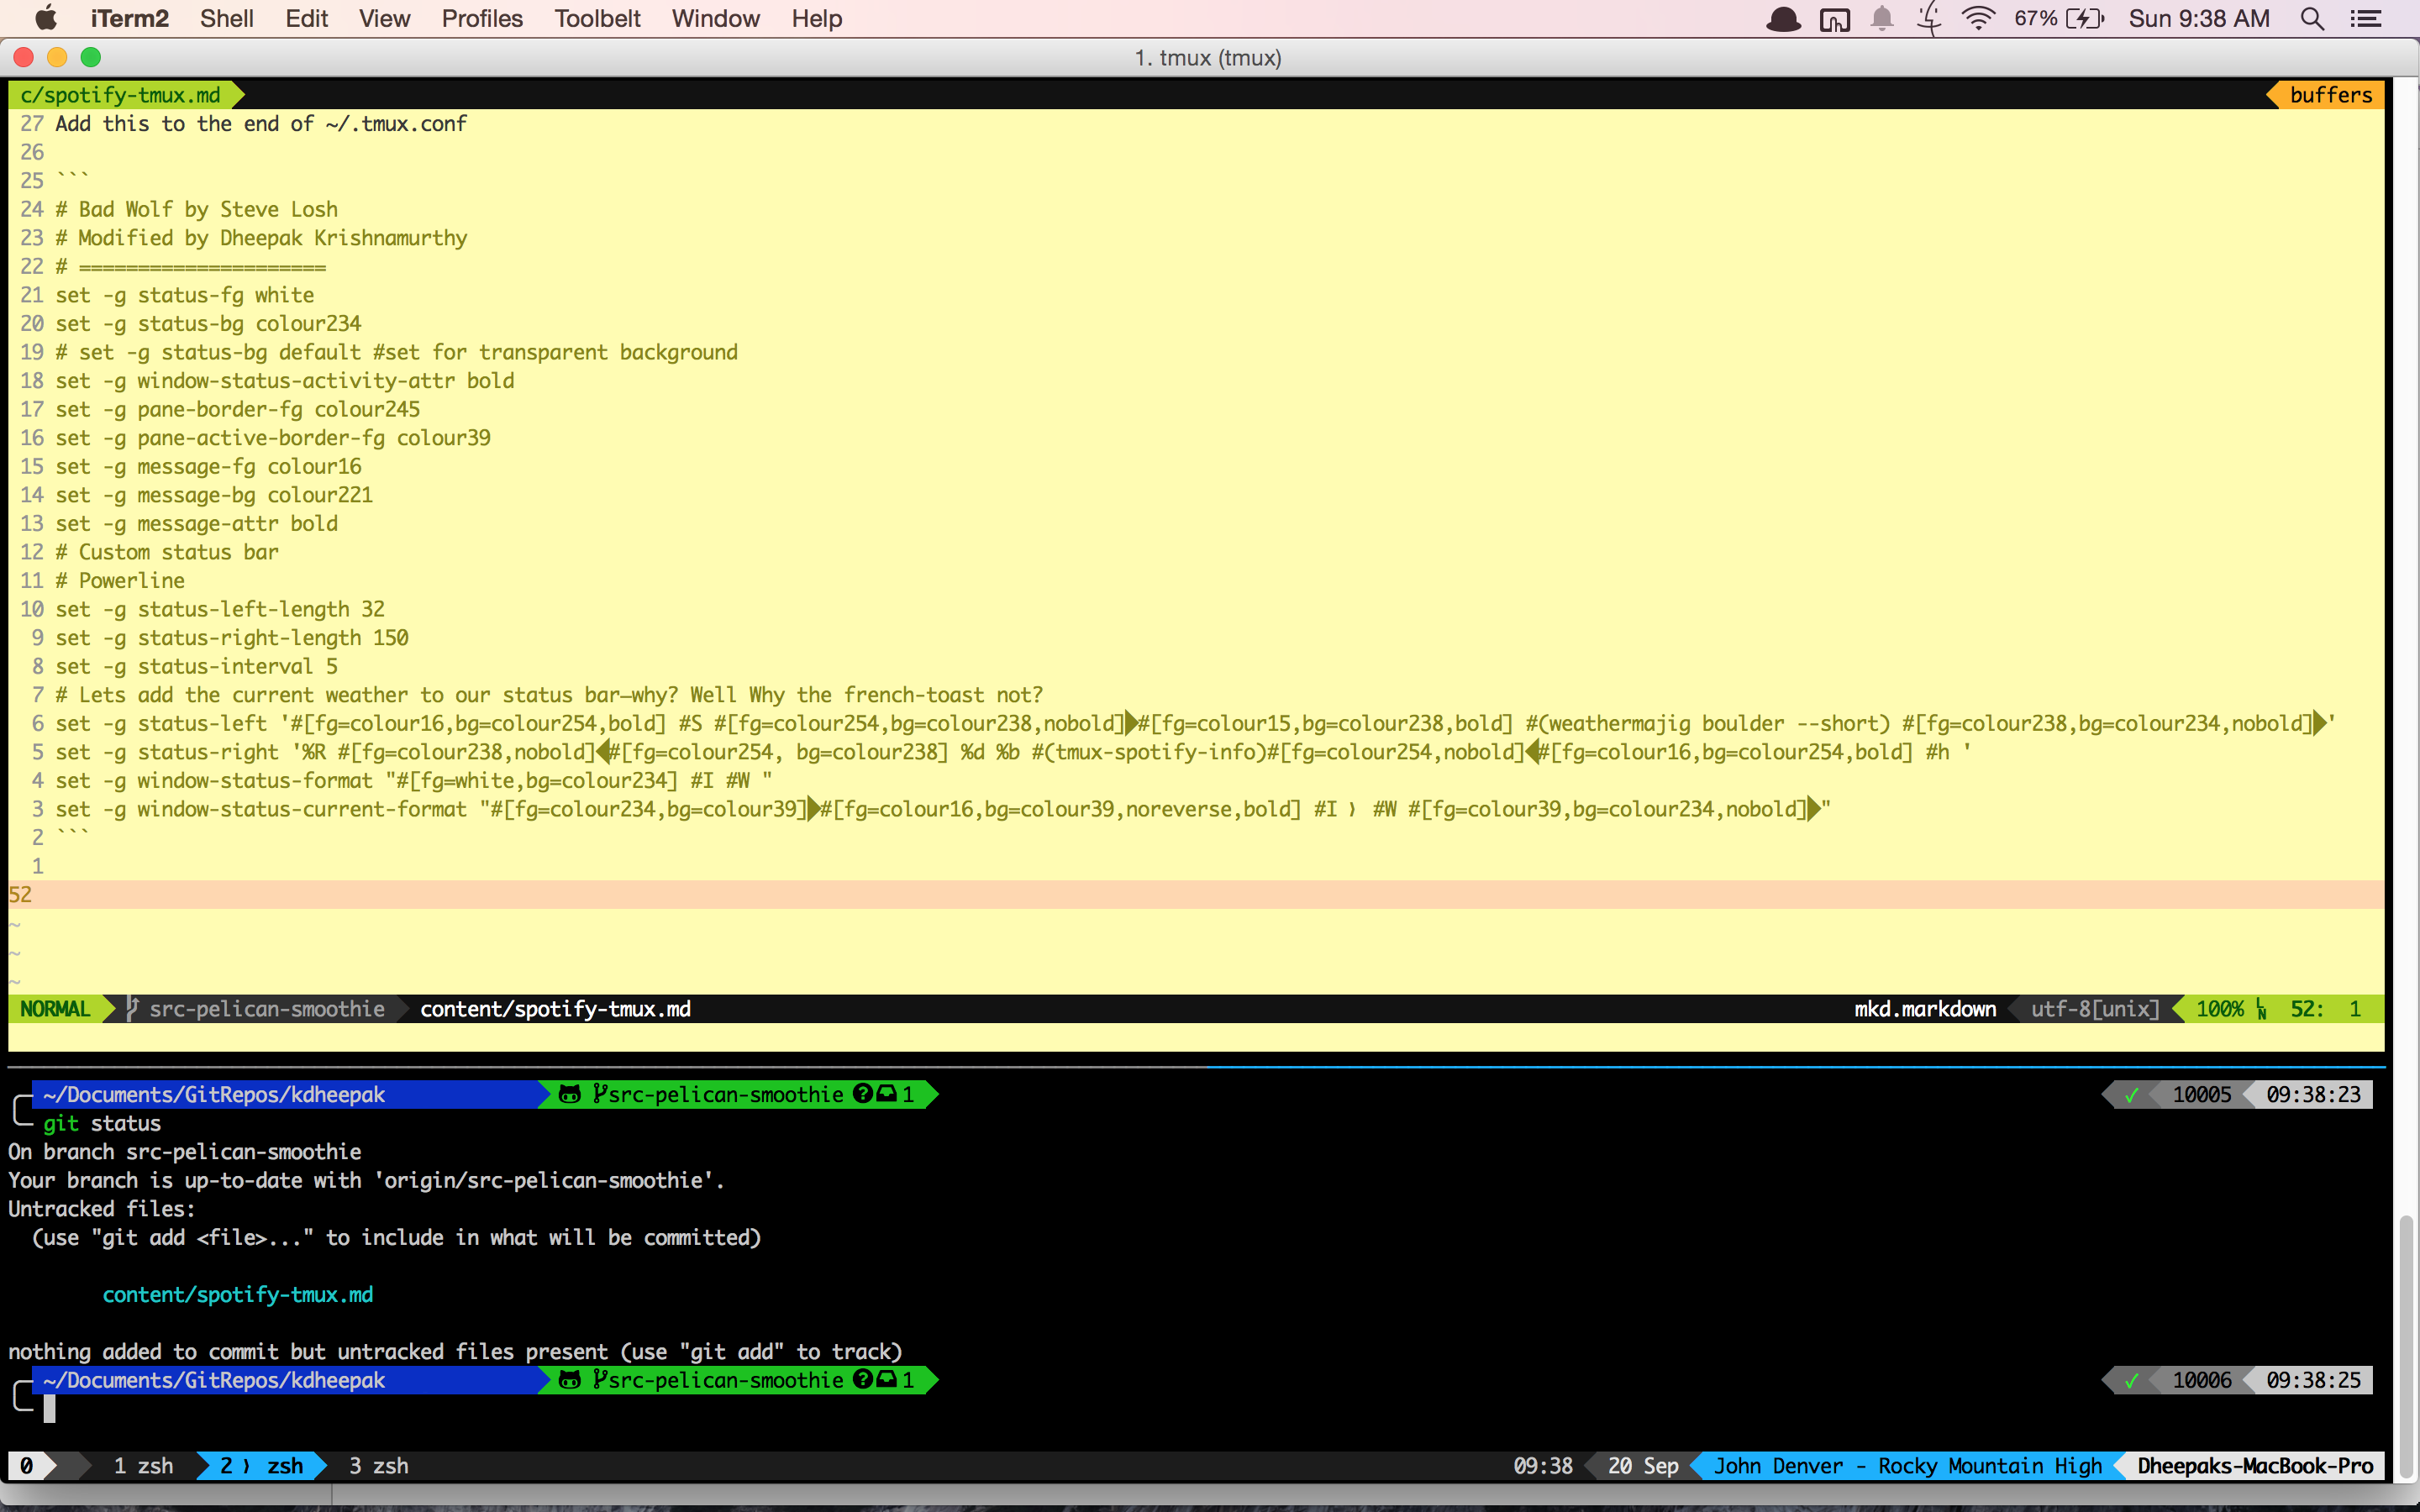Click the hat-shaped menu bar icon
Image resolution: width=2420 pixels, height=1512 pixels.
1783,19
